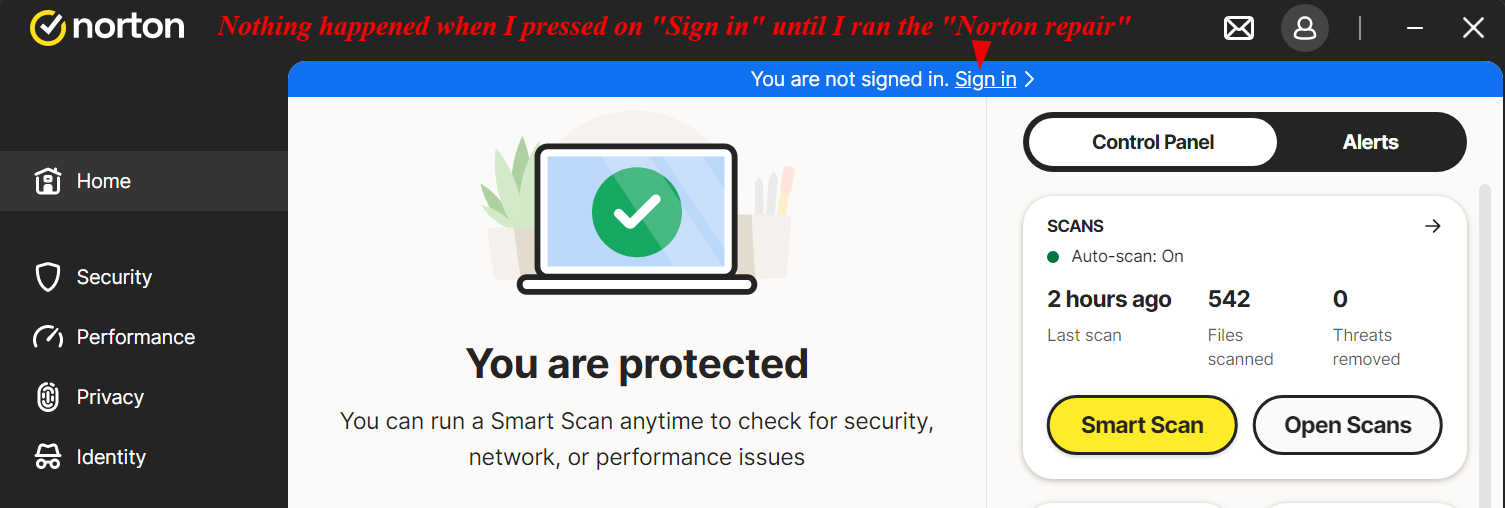Open the Performance menu item

tap(135, 337)
